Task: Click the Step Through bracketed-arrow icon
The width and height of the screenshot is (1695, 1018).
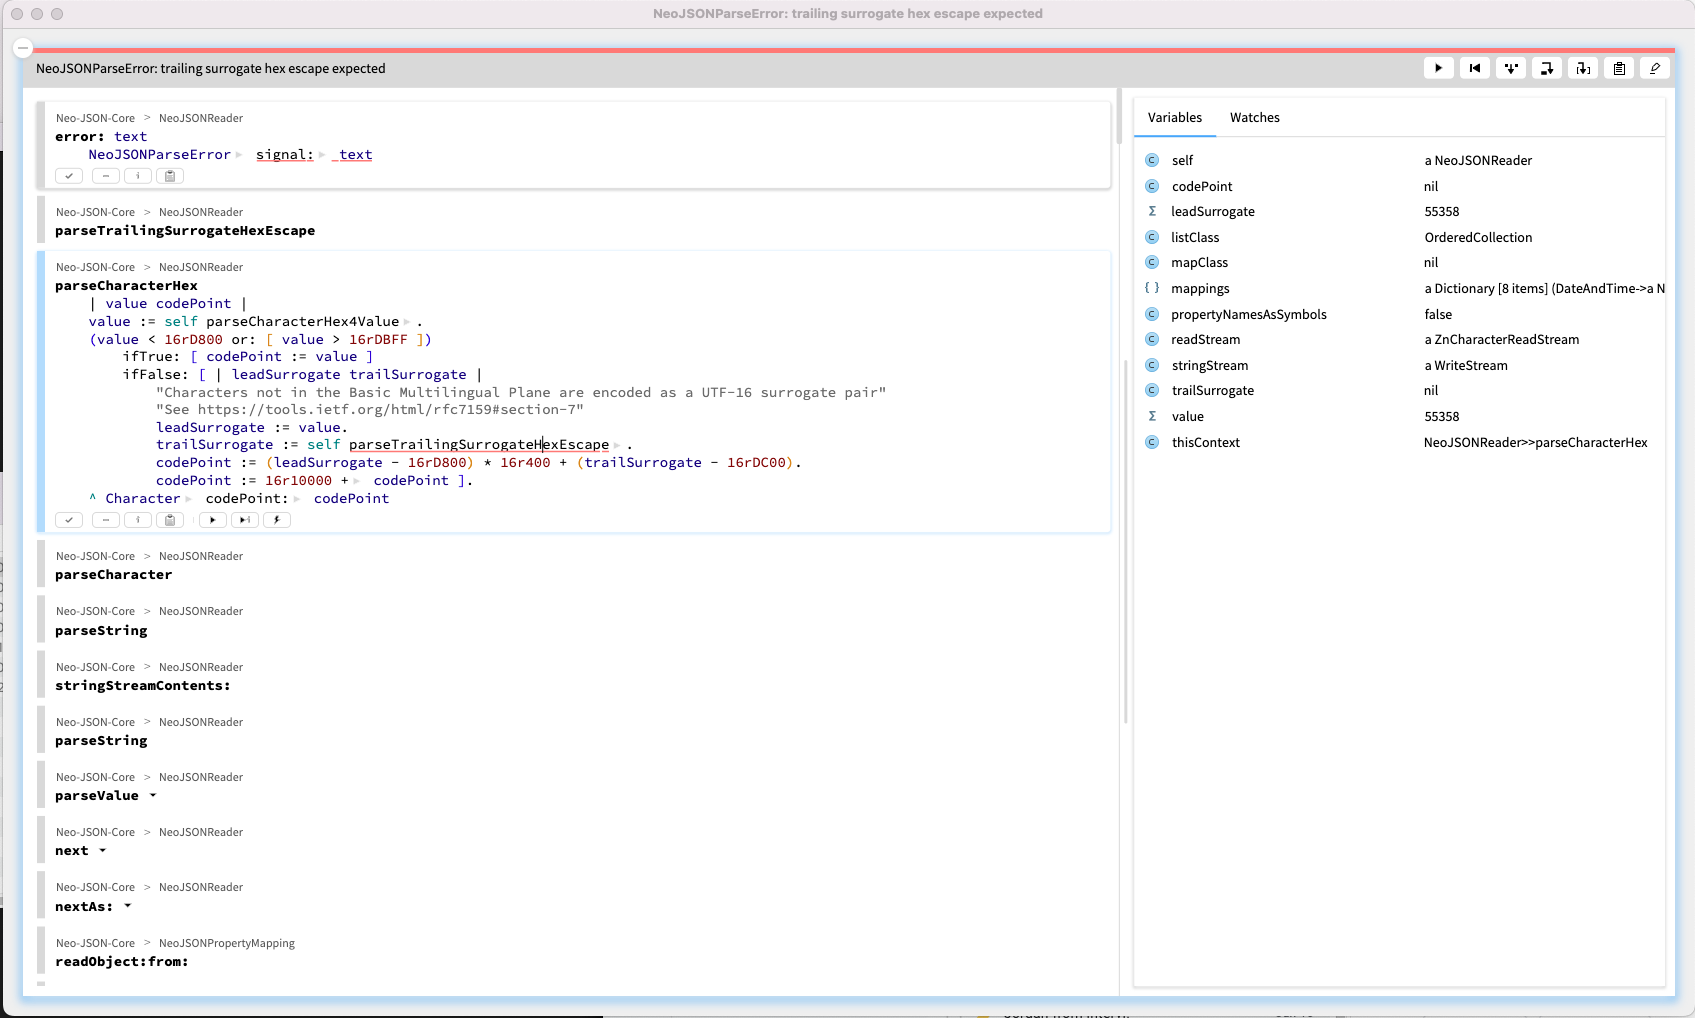Action: [x=1583, y=68]
